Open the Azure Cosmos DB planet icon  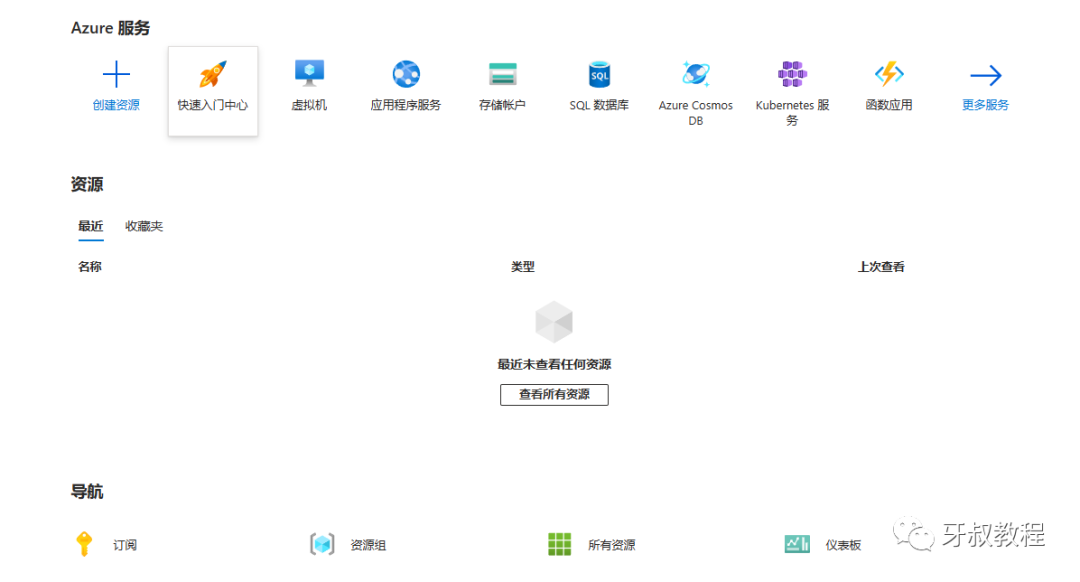point(696,74)
